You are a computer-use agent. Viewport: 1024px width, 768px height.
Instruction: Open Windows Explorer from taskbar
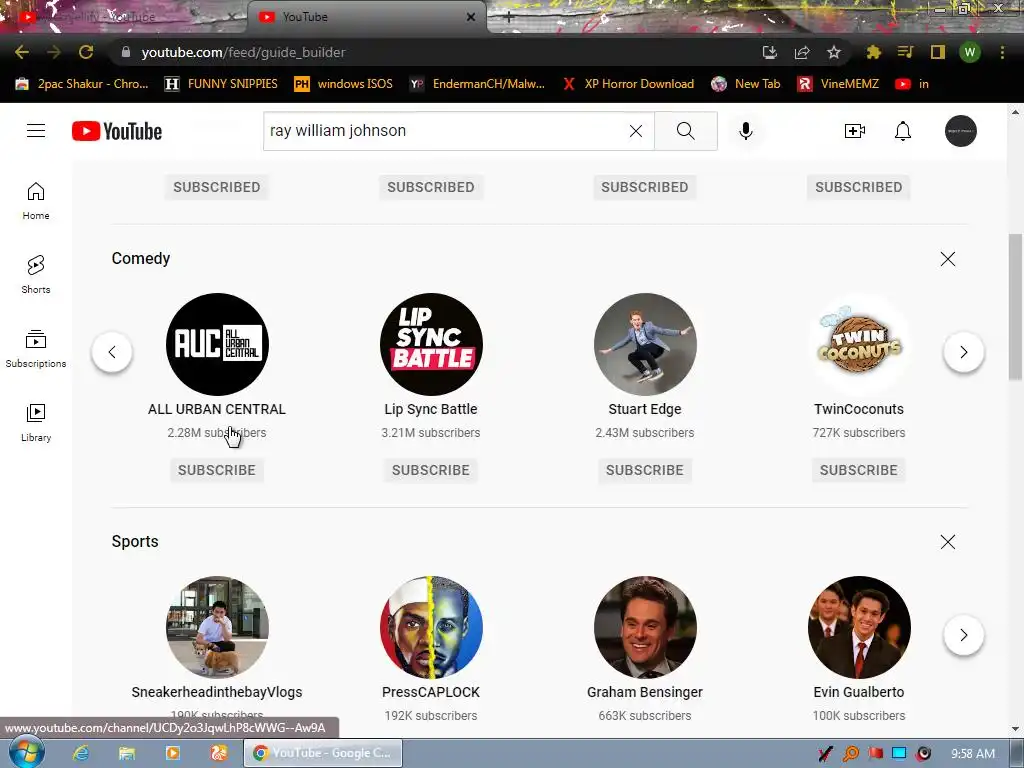click(x=127, y=753)
